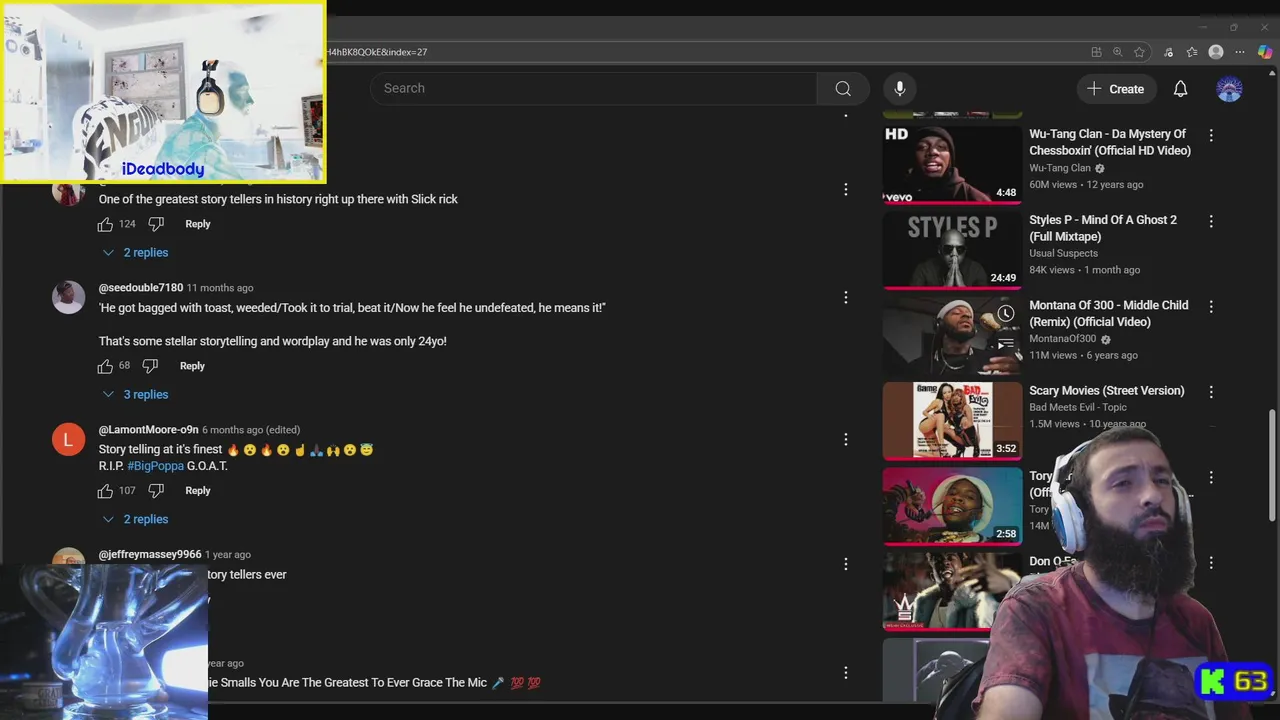The image size is (1280, 720).
Task: Start voice search with the microphone icon
Action: click(899, 88)
